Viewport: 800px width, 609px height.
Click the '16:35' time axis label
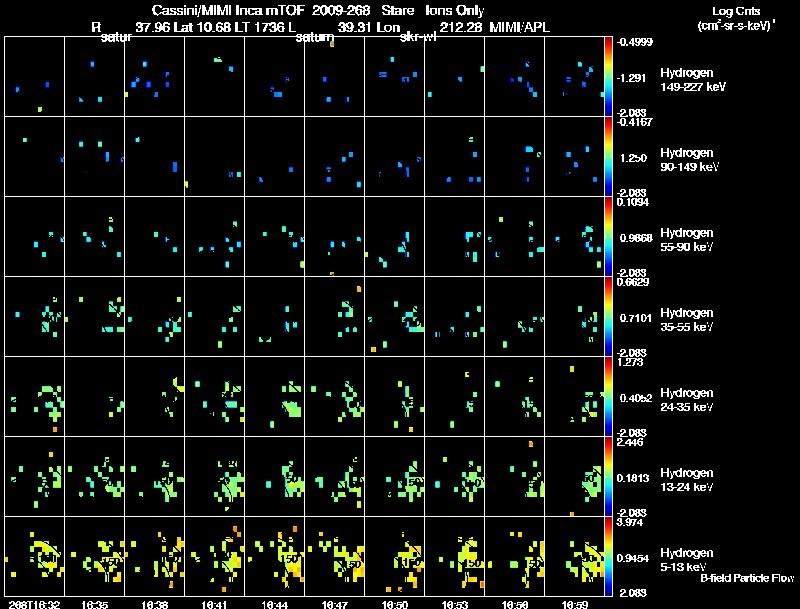[x=94, y=604]
